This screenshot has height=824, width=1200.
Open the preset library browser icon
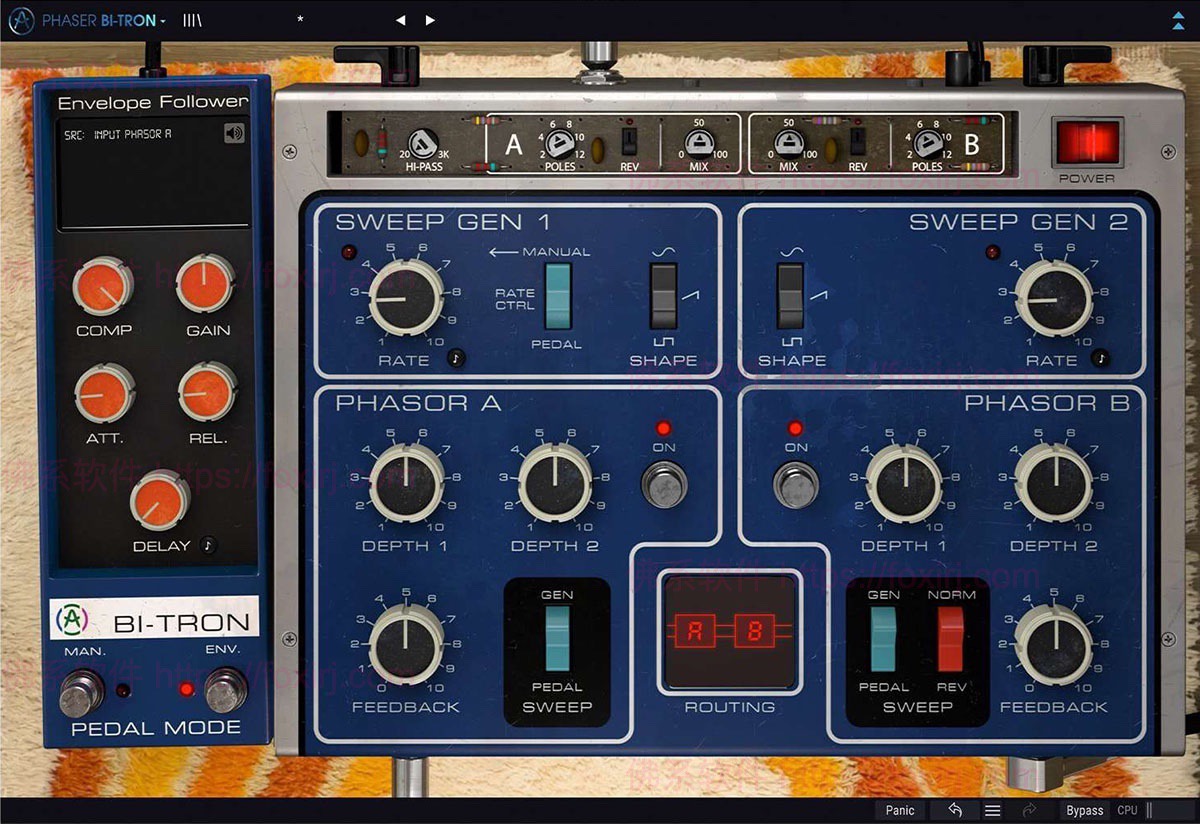pyautogui.click(x=192, y=20)
